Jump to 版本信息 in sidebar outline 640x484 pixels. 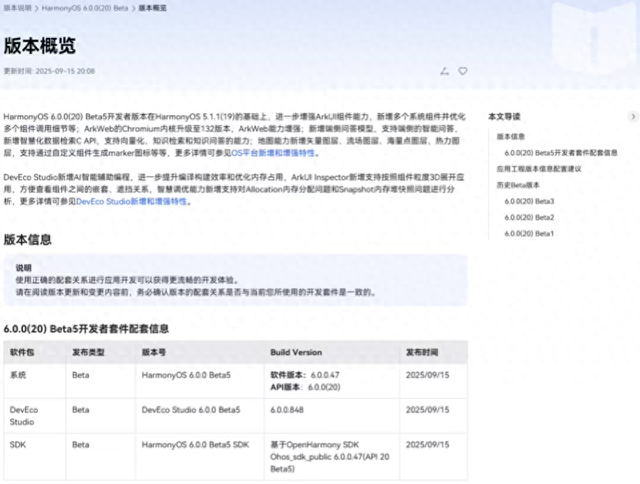click(511, 136)
